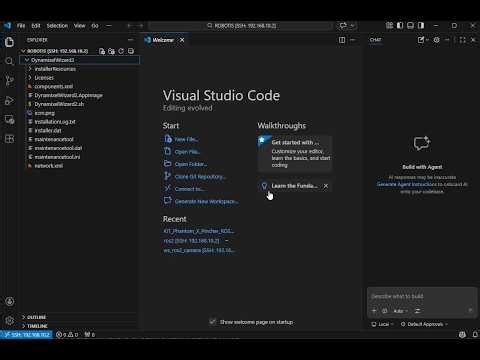The image size is (480, 360).
Task: Collapse the DynamixelWizard2 folder
Action: 27,60
